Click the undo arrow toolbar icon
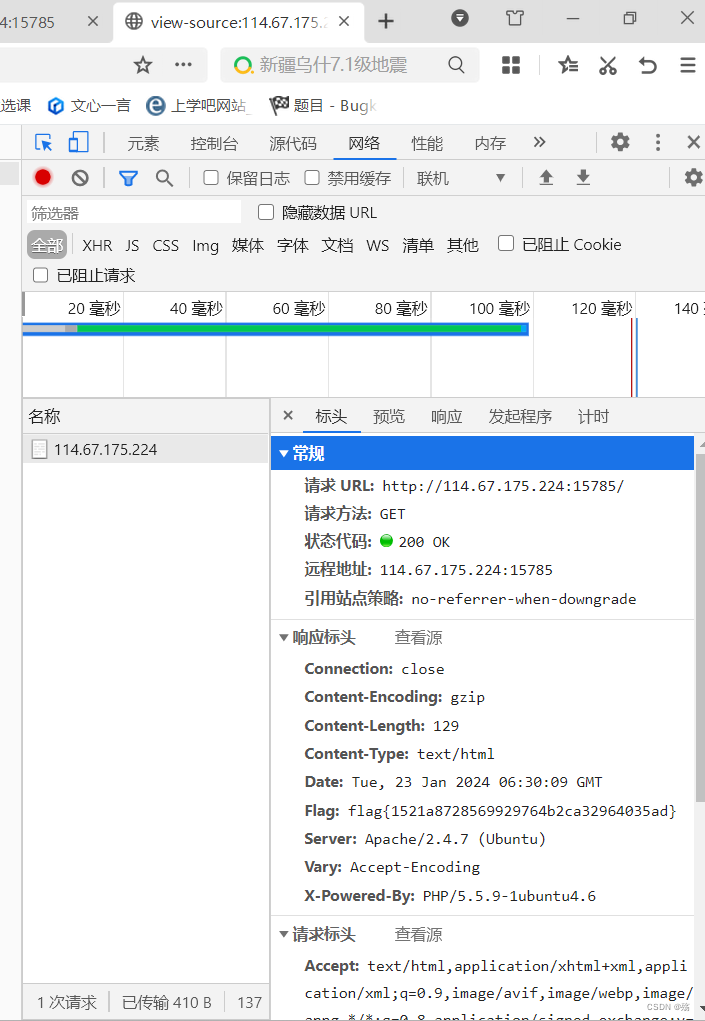 tap(647, 65)
